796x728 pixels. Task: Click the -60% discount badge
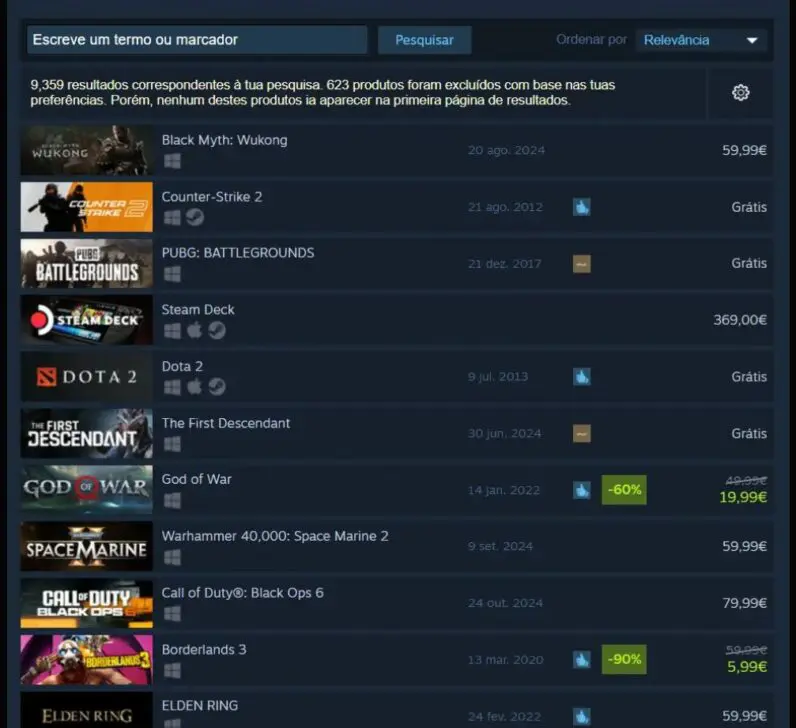coord(624,490)
